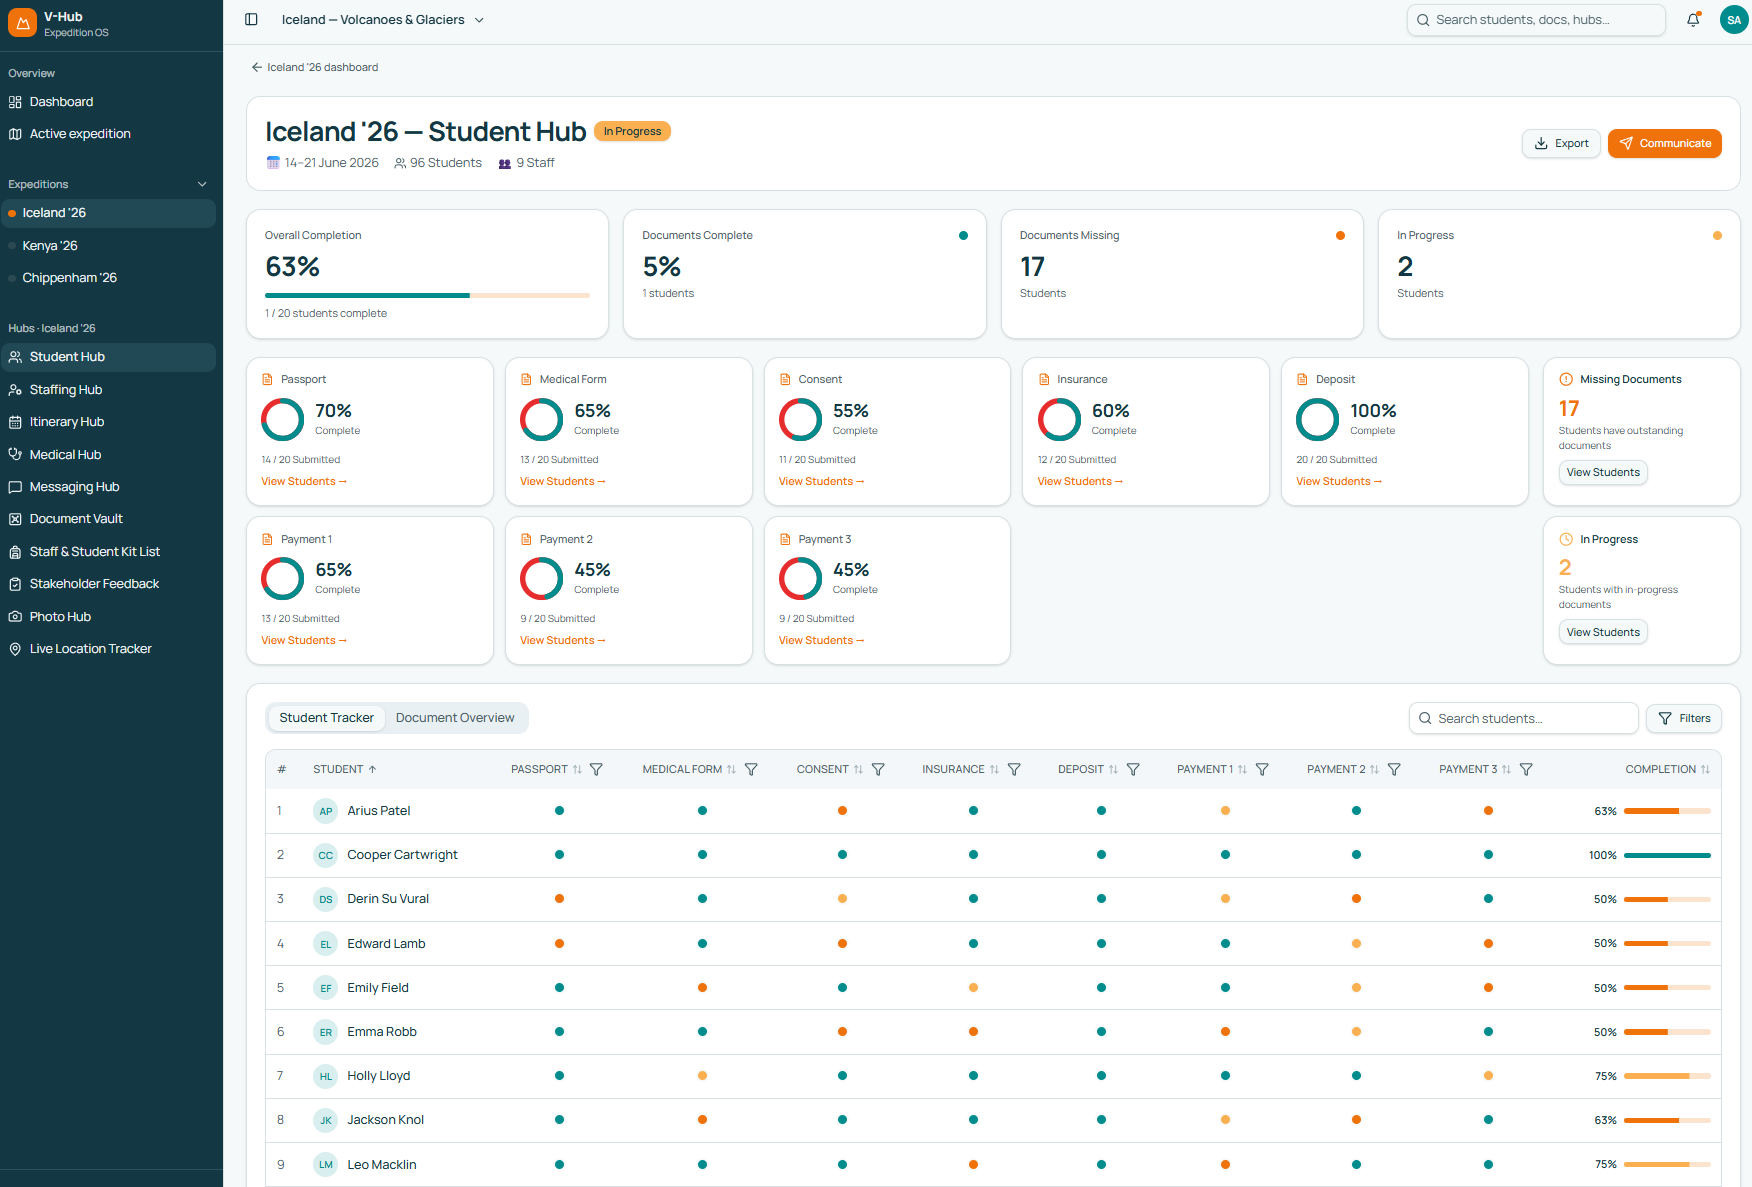The height and width of the screenshot is (1187, 1752).
Task: Filter the Medical Form column
Action: point(751,770)
